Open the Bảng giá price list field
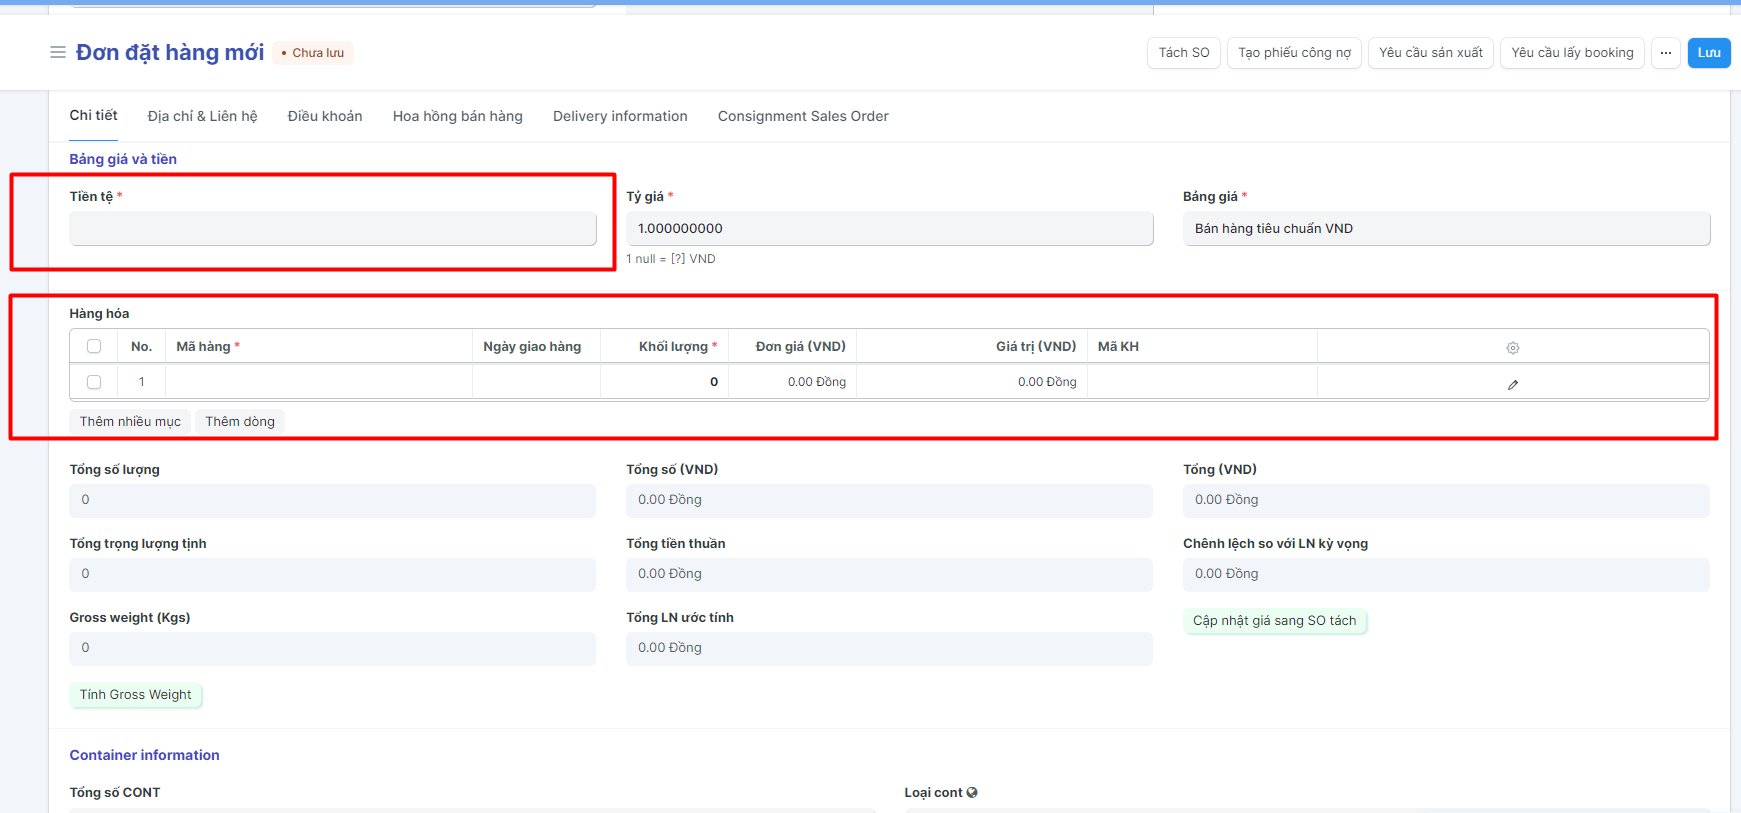 1445,229
